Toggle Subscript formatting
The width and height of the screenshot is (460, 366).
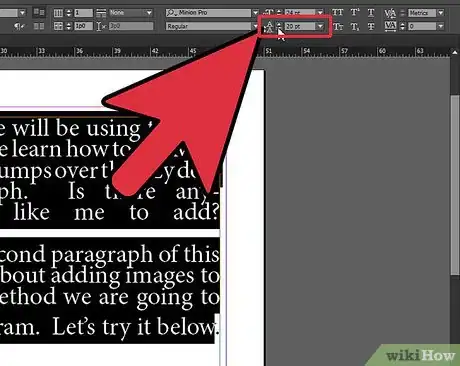(355, 26)
